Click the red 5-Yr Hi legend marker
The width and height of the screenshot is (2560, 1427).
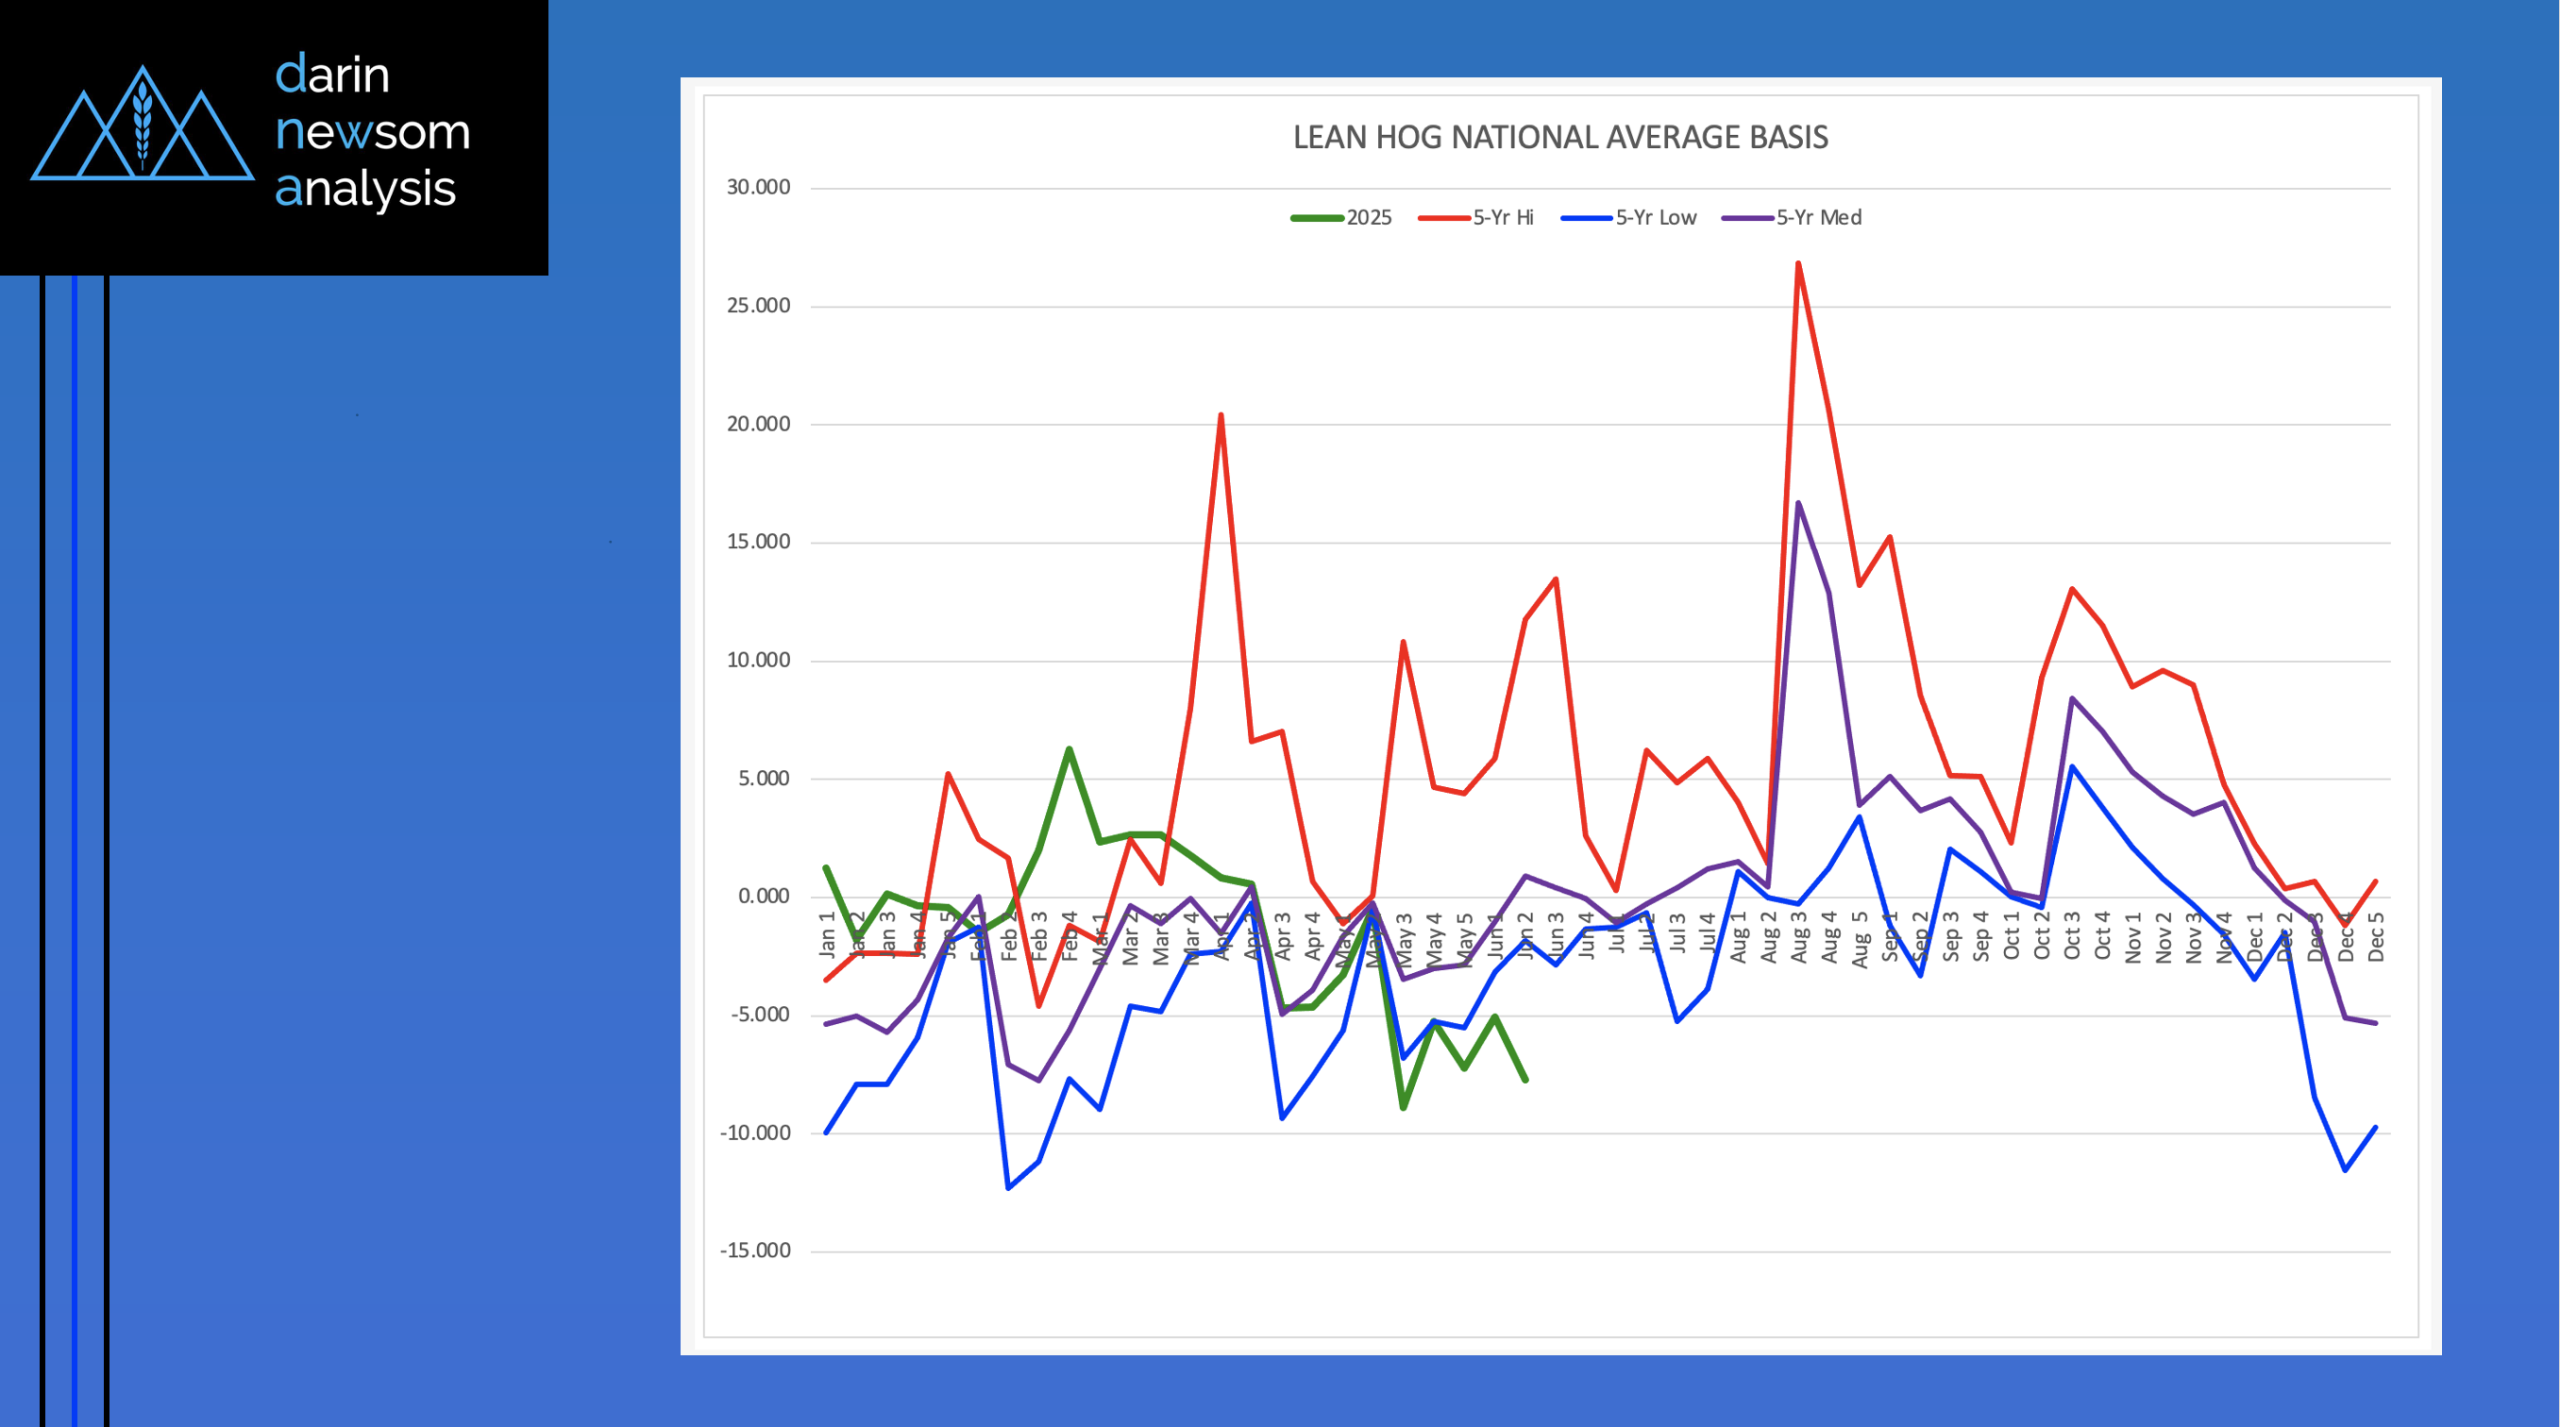(x=1443, y=218)
